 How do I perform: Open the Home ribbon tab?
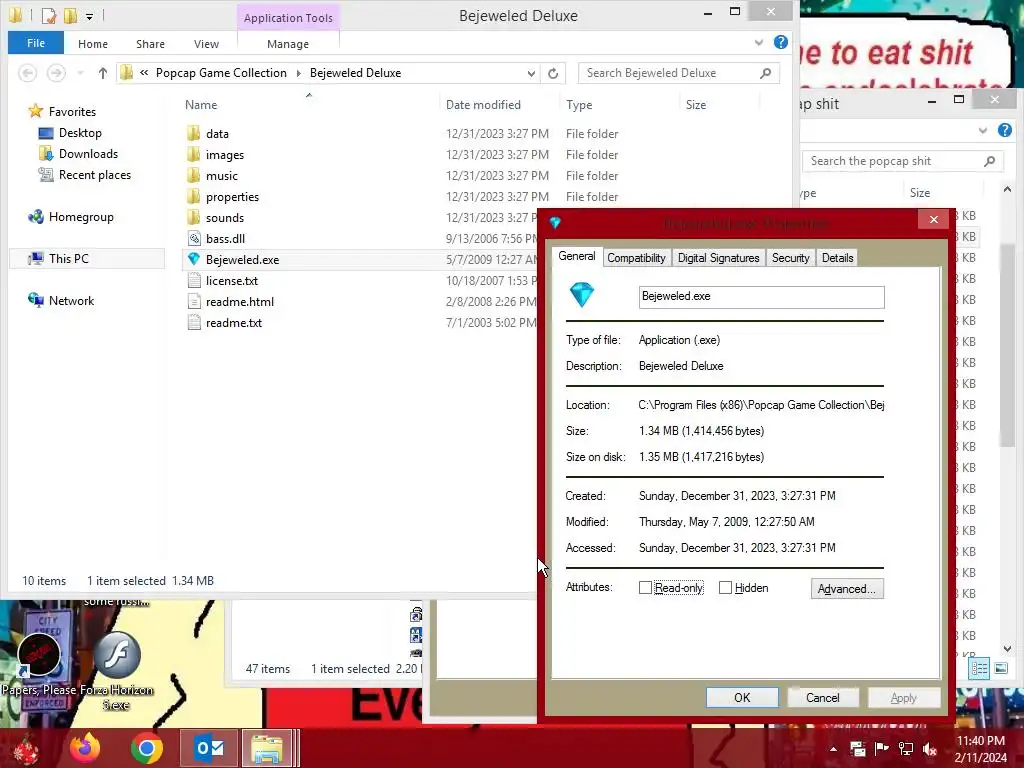tap(93, 44)
